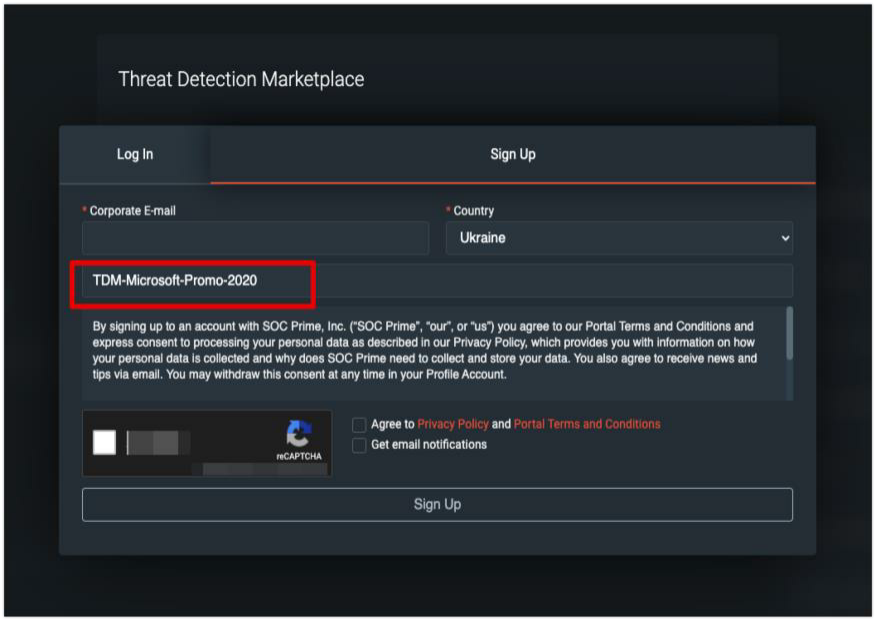This screenshot has height=621, width=876.
Task: Click the wide Sign Up button
Action: (437, 505)
